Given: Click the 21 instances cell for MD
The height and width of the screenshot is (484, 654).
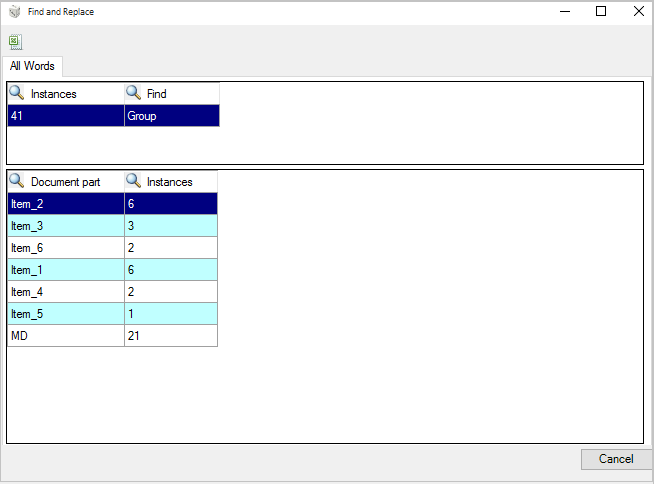Looking at the screenshot, I should pos(171,335).
